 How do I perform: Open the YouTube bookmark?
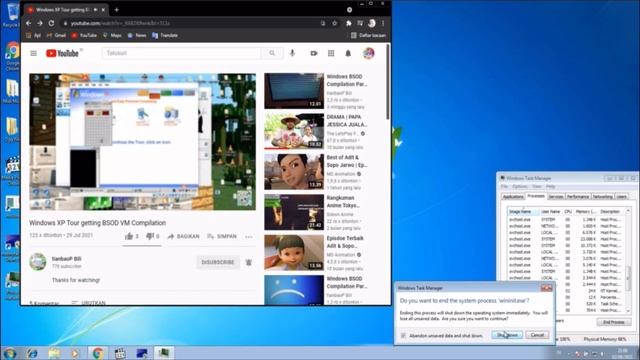point(84,36)
